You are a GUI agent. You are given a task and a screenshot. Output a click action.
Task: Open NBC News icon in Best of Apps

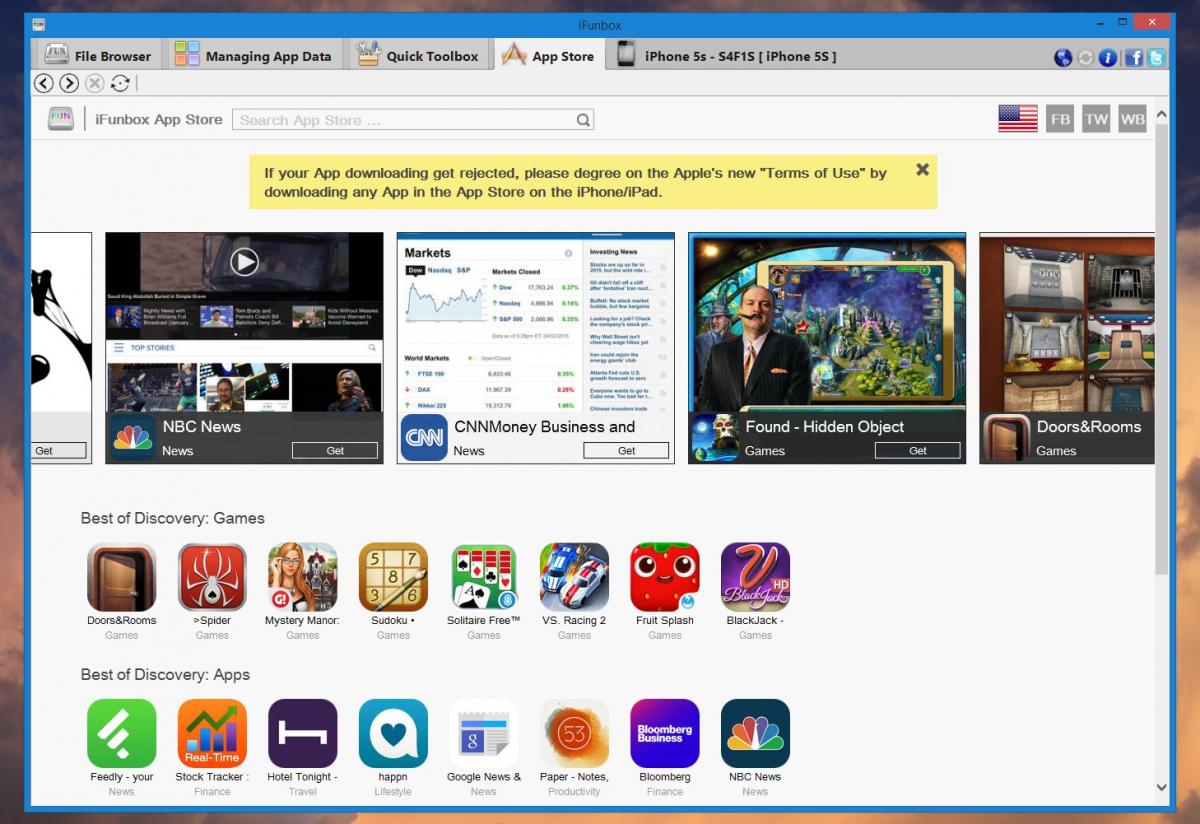pos(755,733)
